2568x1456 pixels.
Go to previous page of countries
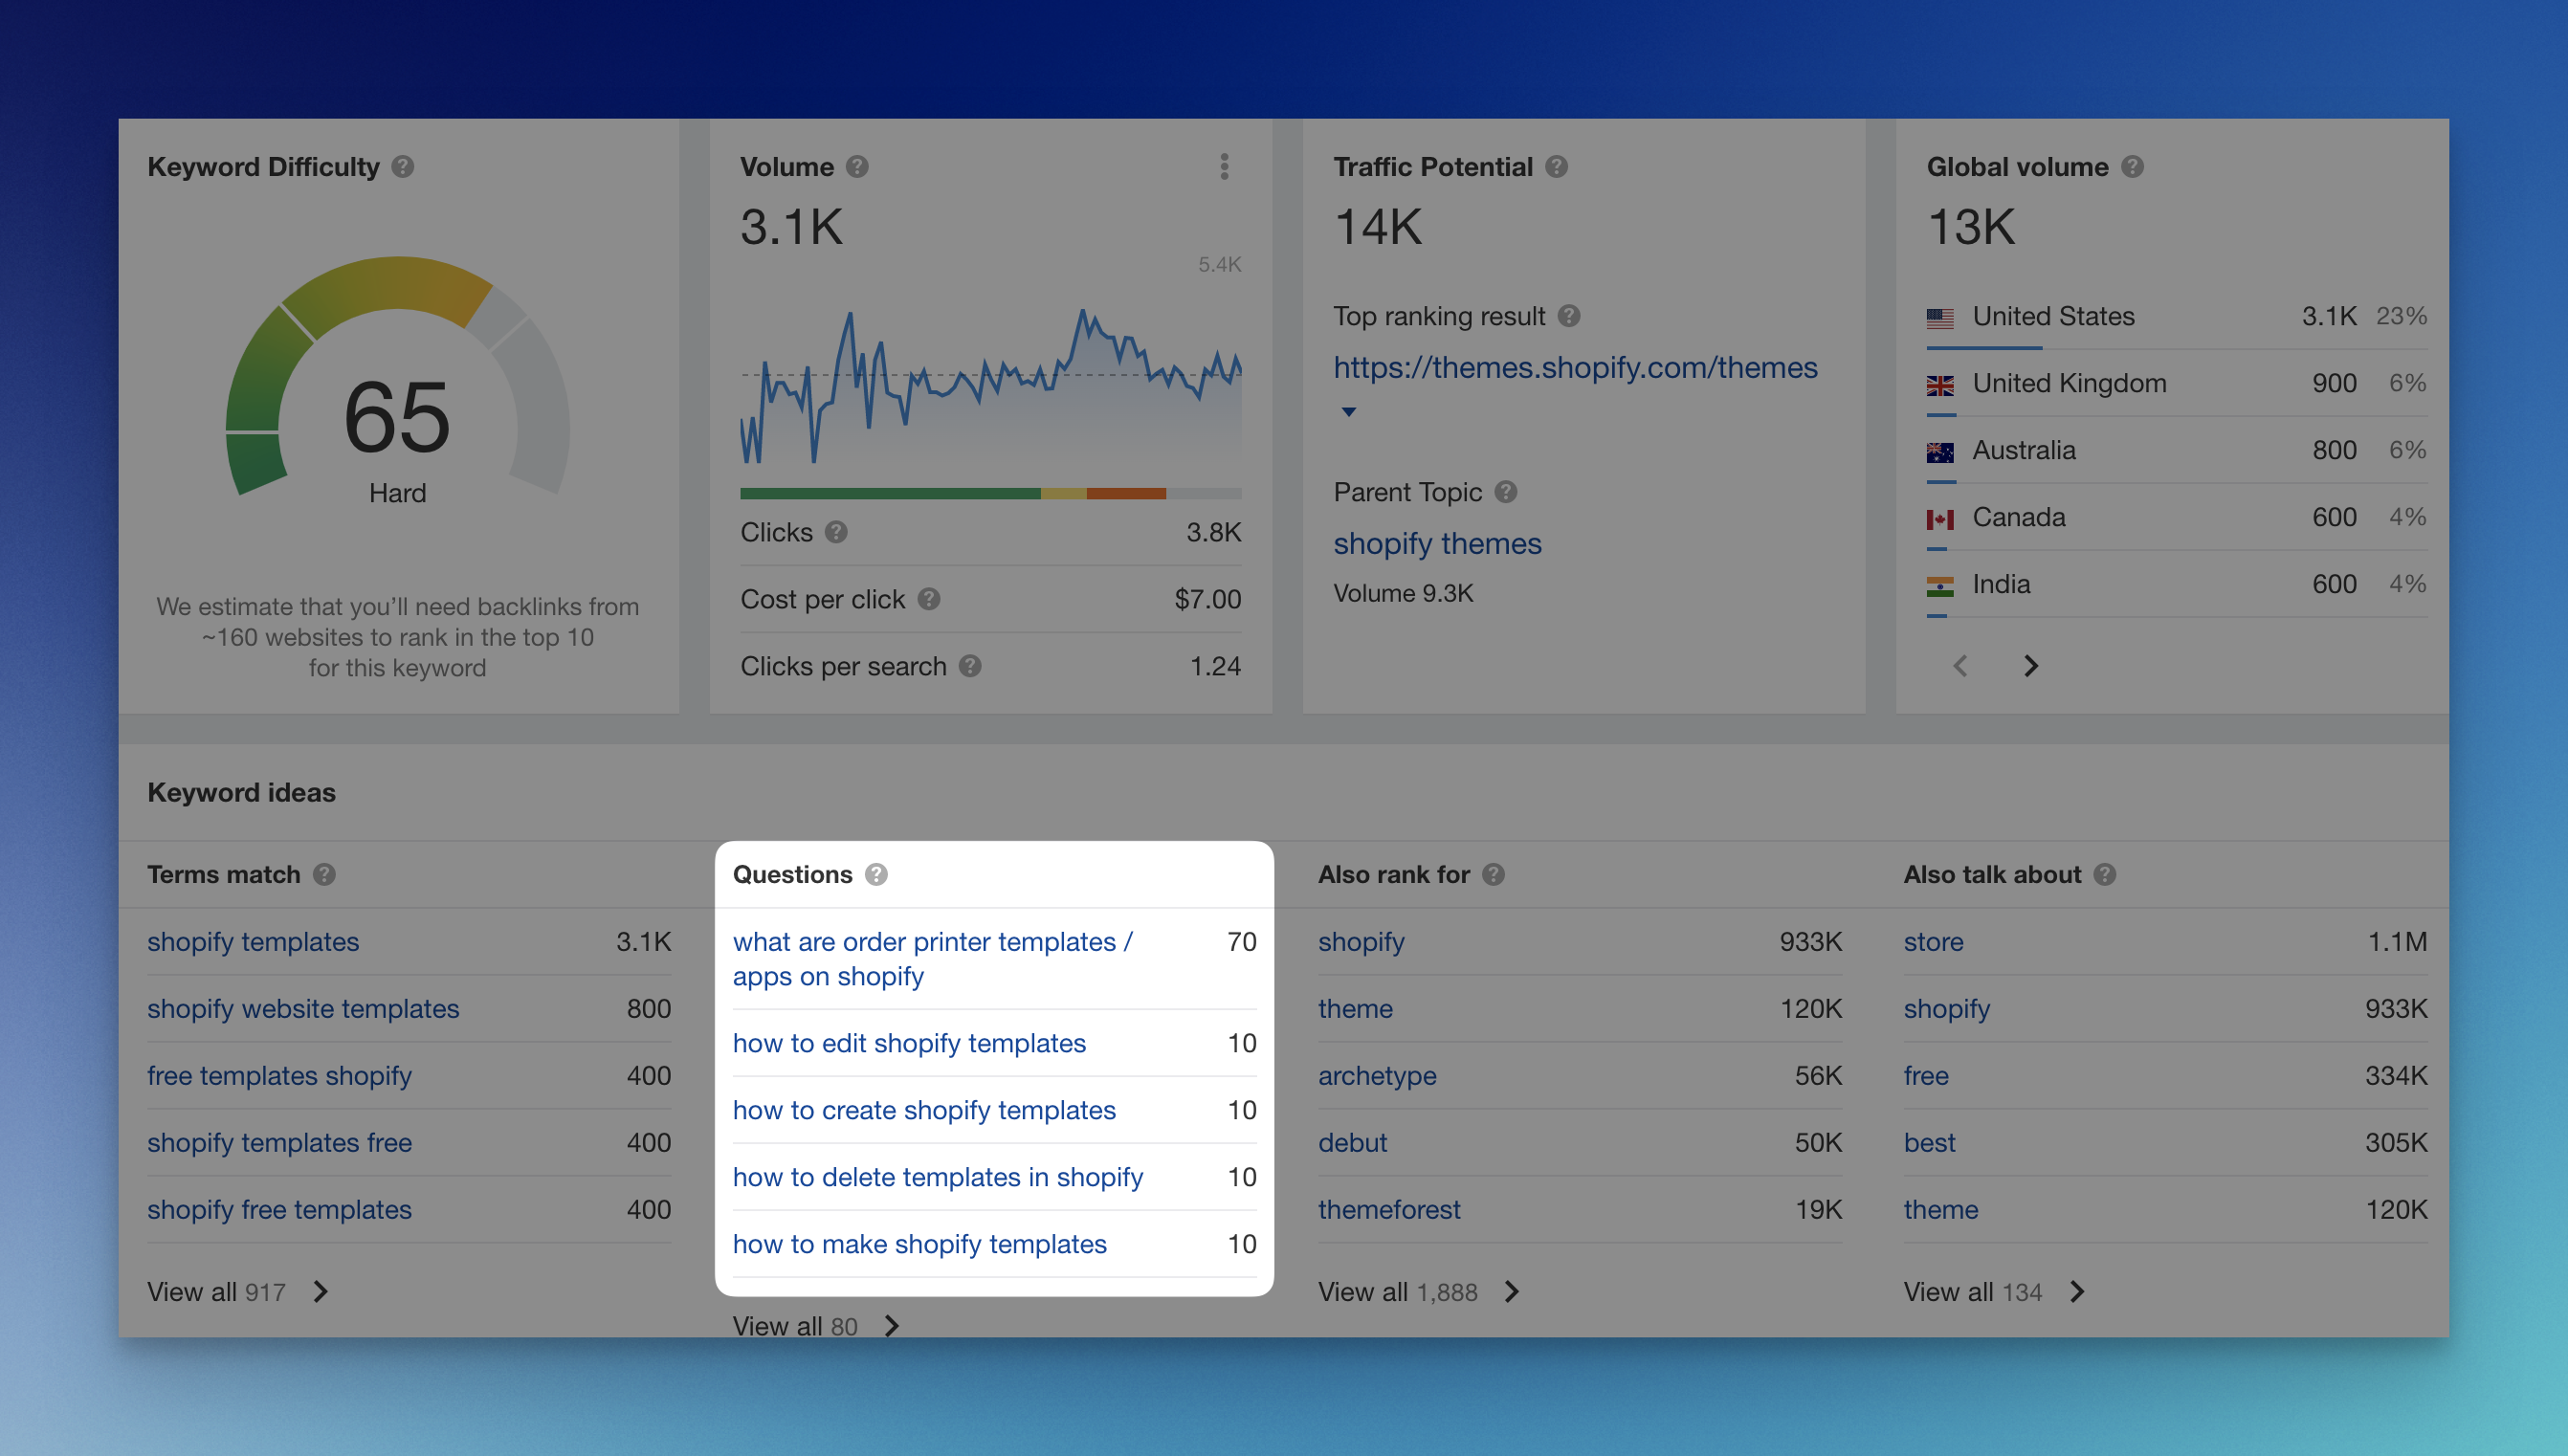click(x=1960, y=666)
